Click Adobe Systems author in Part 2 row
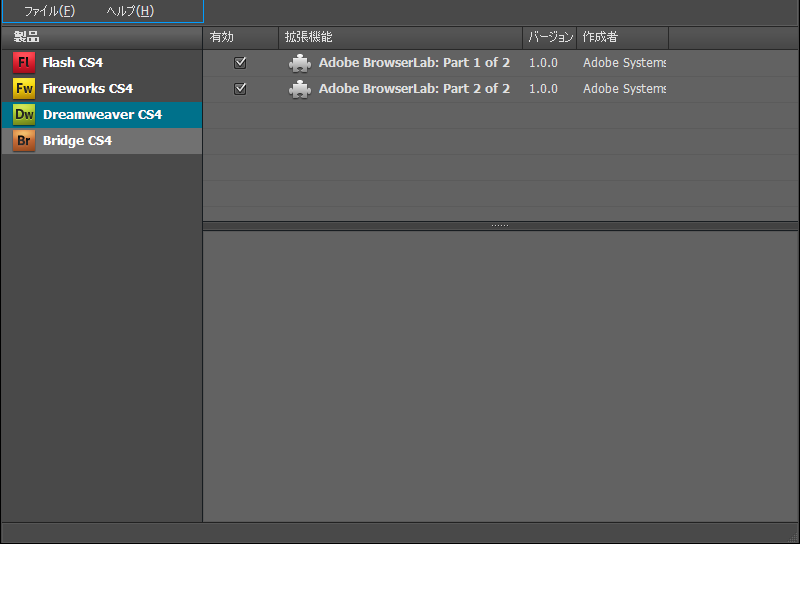 [x=624, y=89]
